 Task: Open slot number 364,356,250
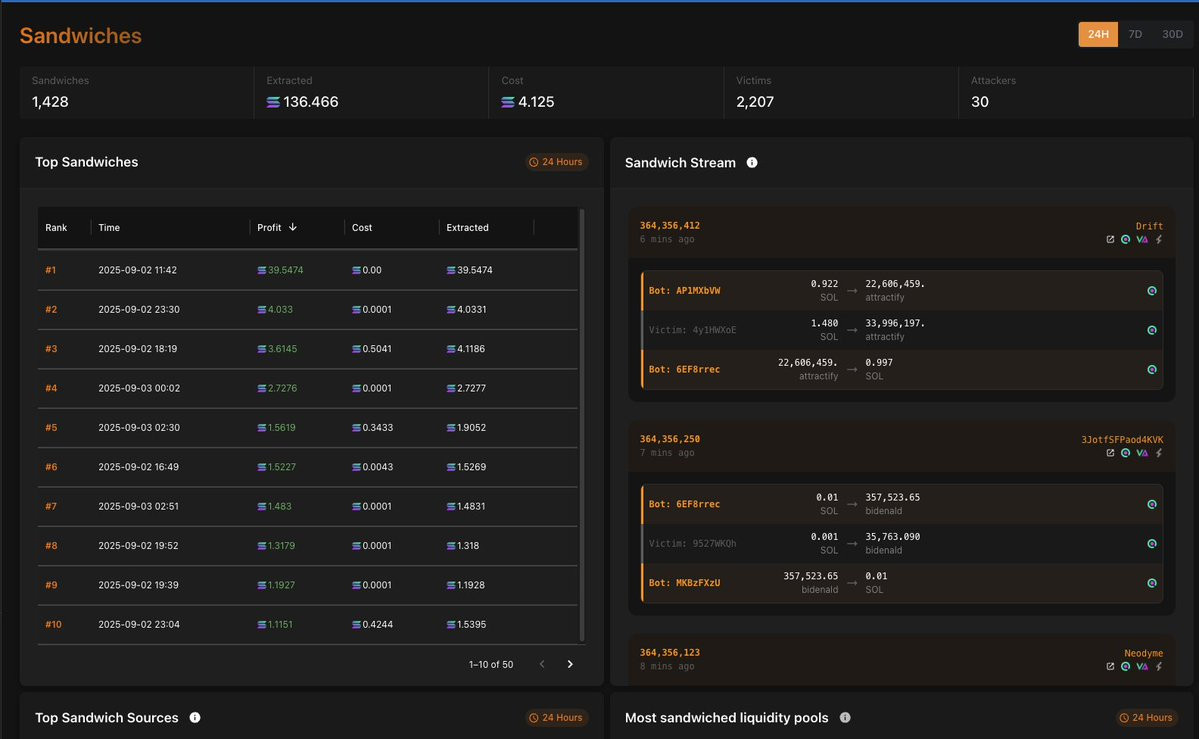tap(670, 439)
